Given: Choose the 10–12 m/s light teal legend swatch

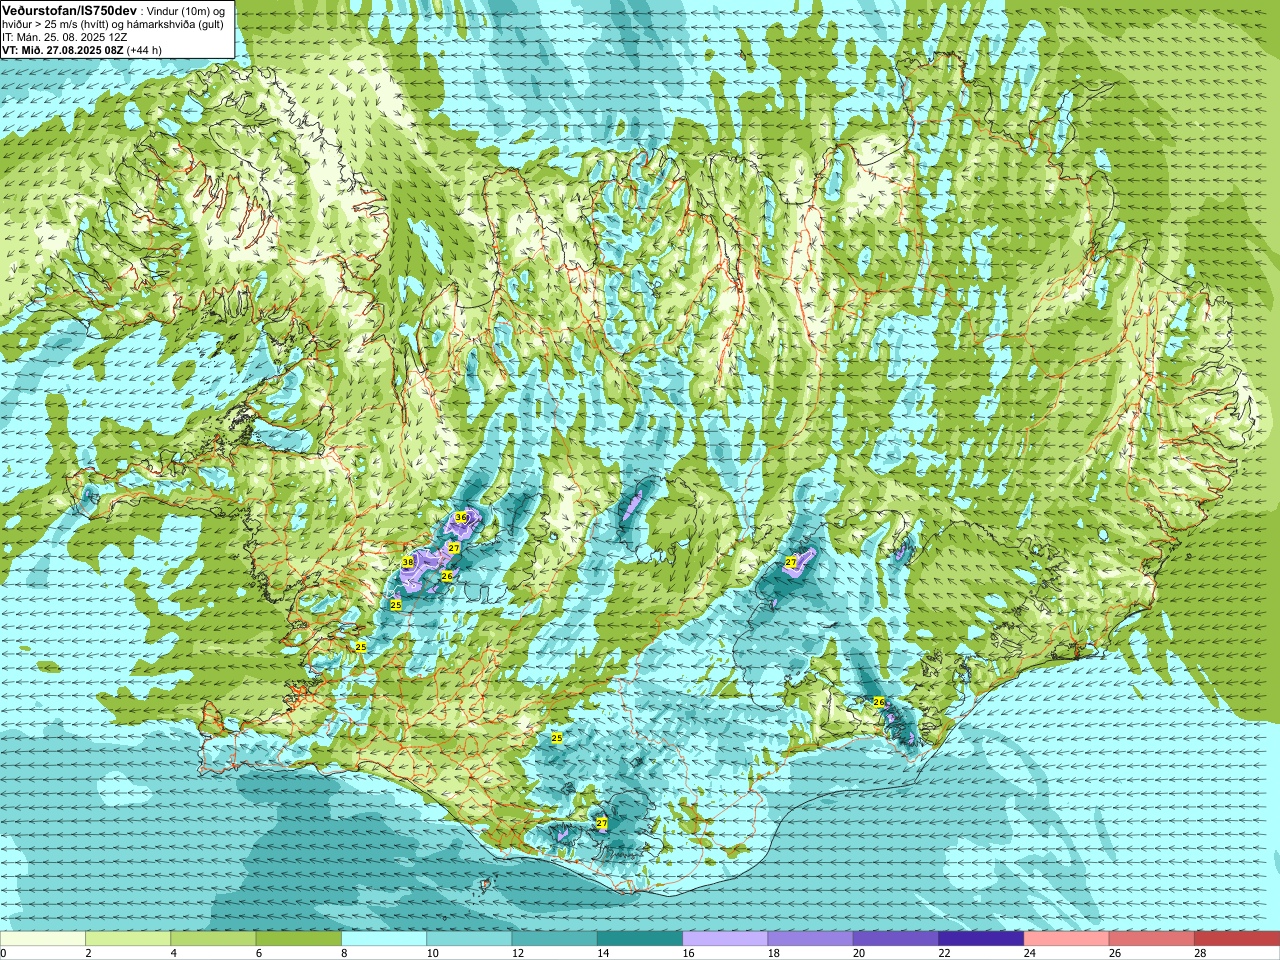Looking at the screenshot, I should (x=469, y=939).
